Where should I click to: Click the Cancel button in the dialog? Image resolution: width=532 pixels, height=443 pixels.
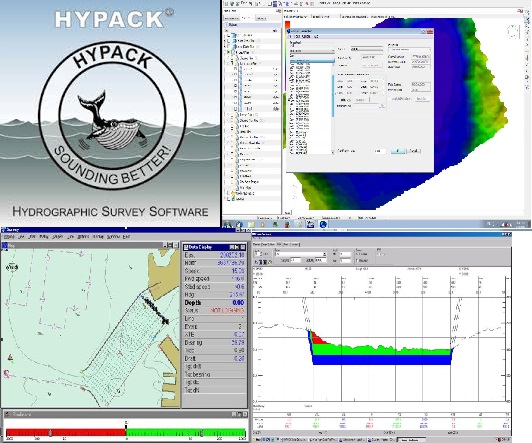[414, 151]
